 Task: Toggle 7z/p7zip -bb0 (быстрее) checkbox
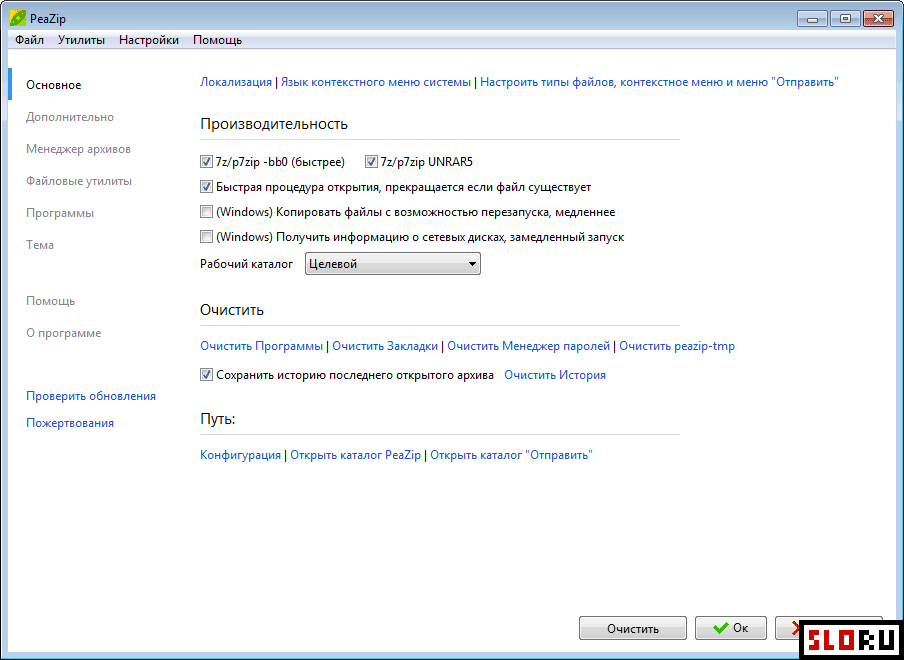click(x=206, y=163)
